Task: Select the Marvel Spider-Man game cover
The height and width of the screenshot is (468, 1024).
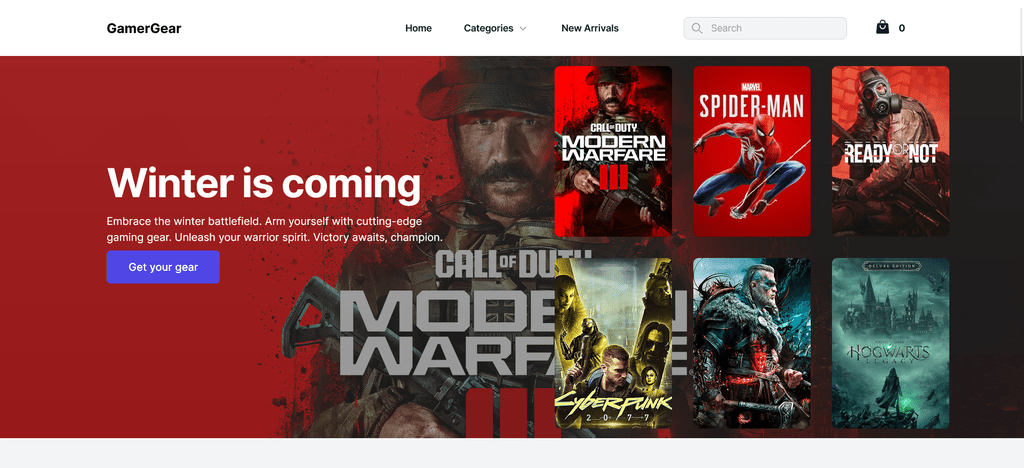Action: pos(752,151)
